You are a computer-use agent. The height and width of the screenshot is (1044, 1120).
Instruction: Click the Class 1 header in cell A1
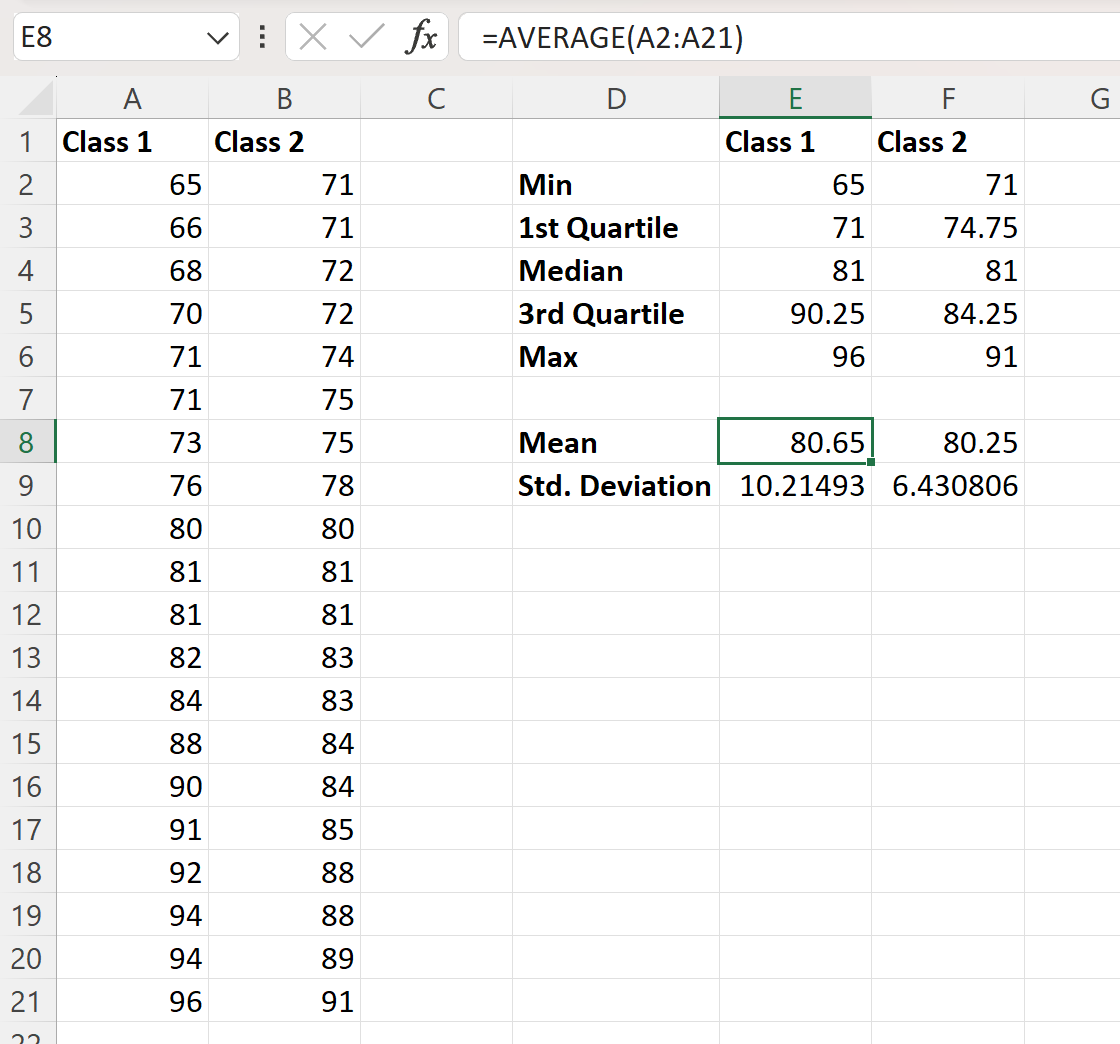[132, 142]
